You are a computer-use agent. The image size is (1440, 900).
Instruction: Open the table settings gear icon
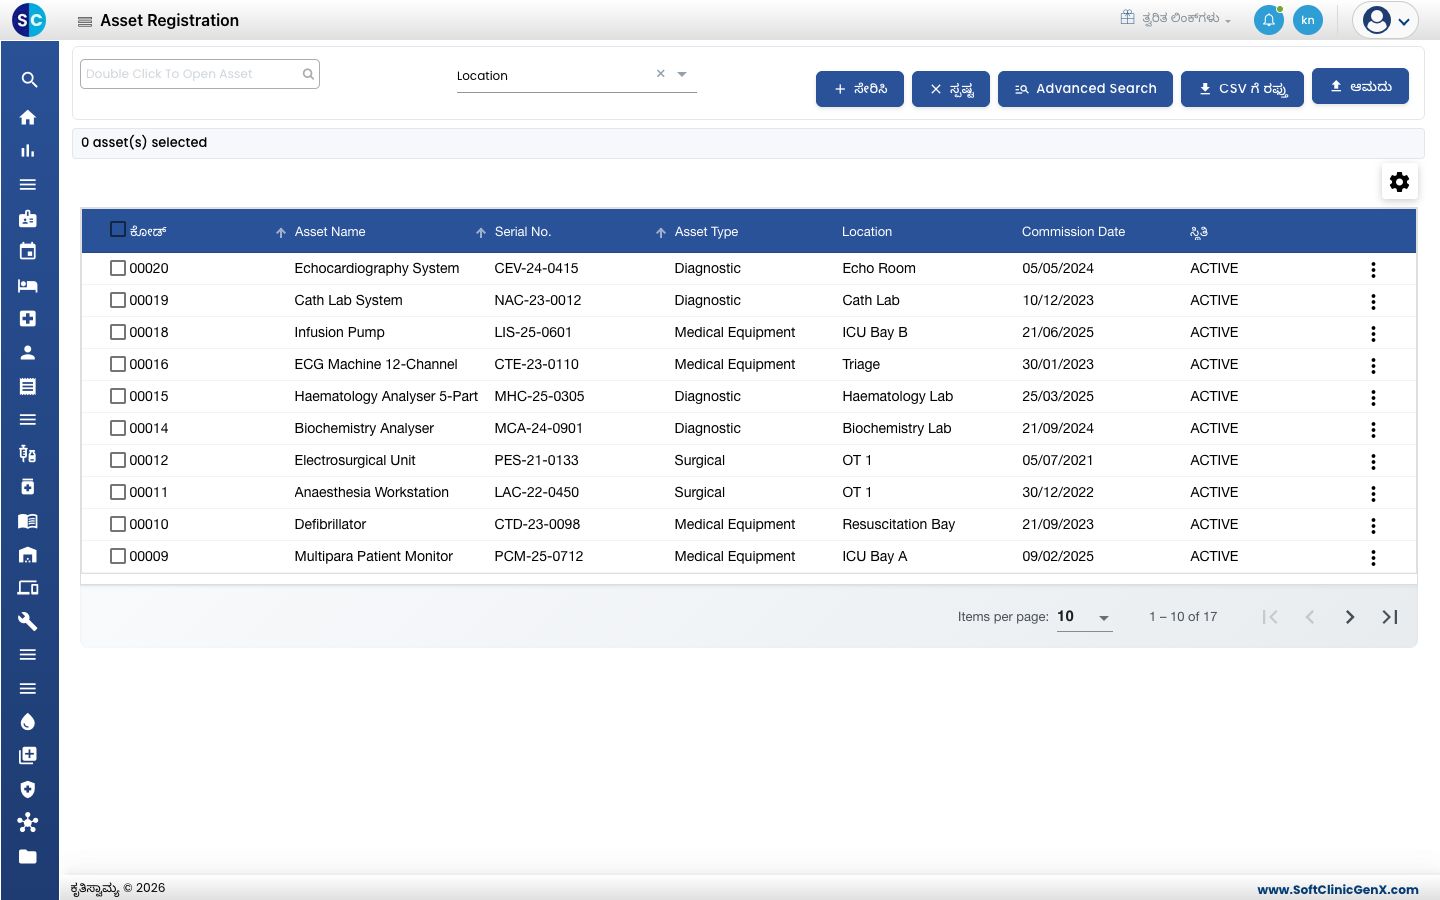(1399, 182)
